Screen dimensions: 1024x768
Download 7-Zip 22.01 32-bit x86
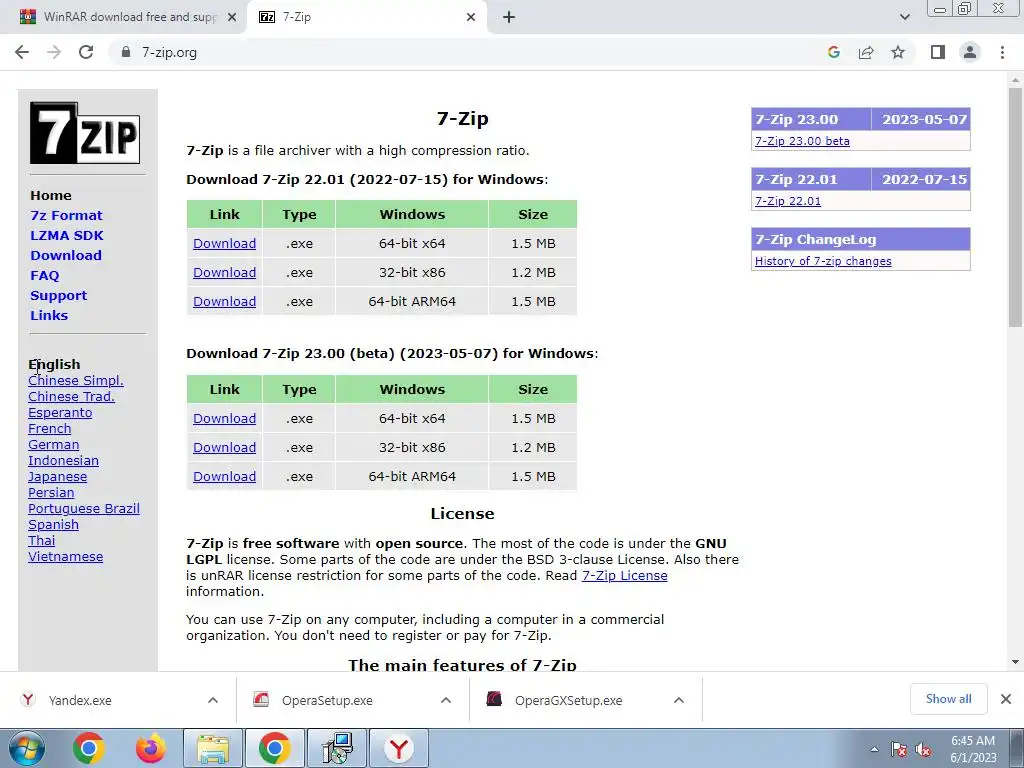click(224, 272)
